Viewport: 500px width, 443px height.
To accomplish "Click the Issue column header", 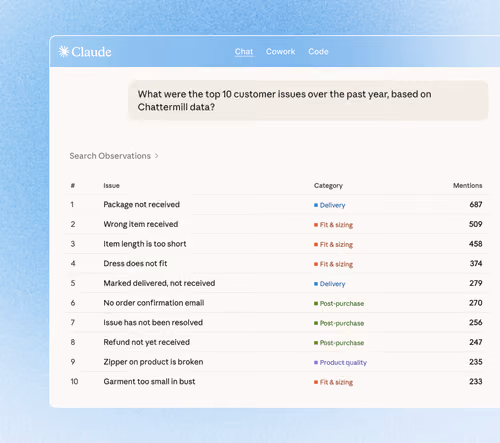I will tap(111, 186).
